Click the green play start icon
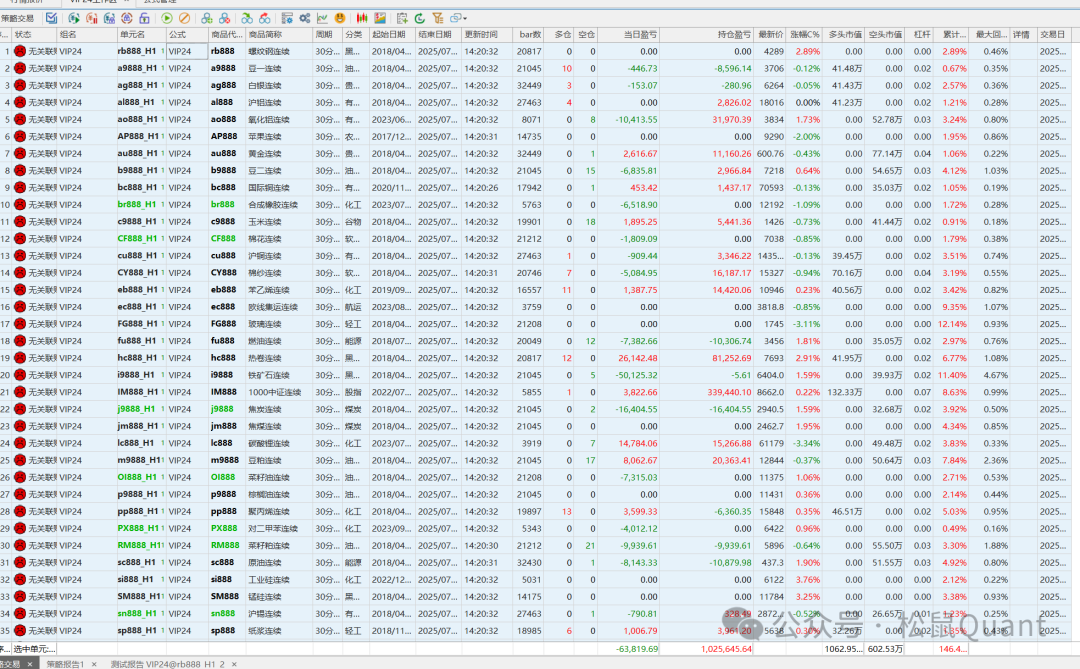 167,18
